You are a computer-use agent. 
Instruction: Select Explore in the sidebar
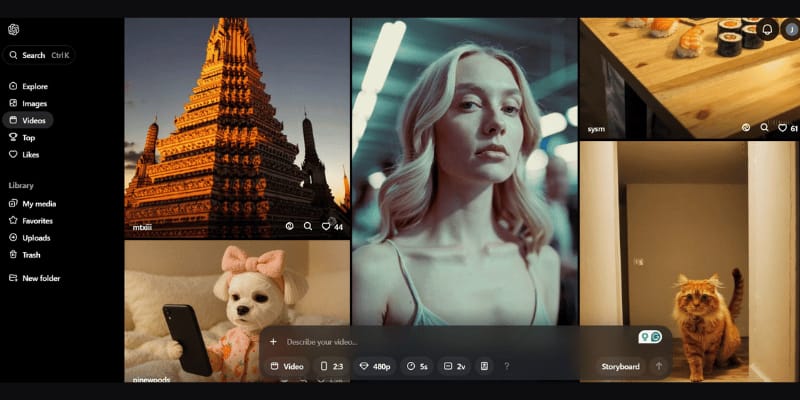click(x=35, y=86)
